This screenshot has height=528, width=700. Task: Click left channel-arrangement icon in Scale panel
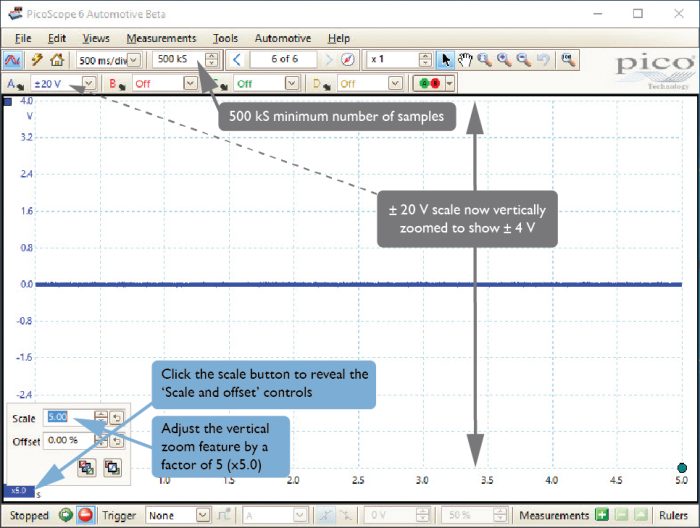coord(86,467)
